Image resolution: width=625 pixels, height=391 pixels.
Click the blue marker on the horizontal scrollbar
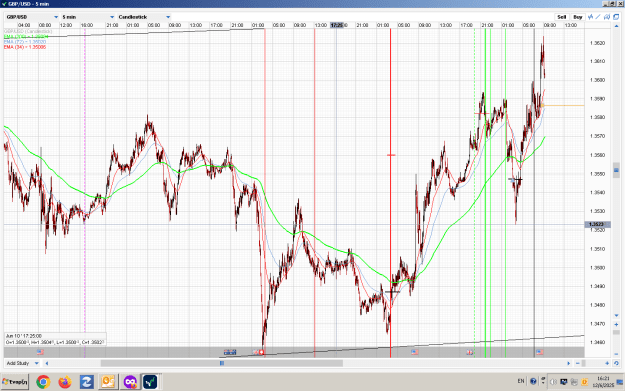[x=222, y=363]
